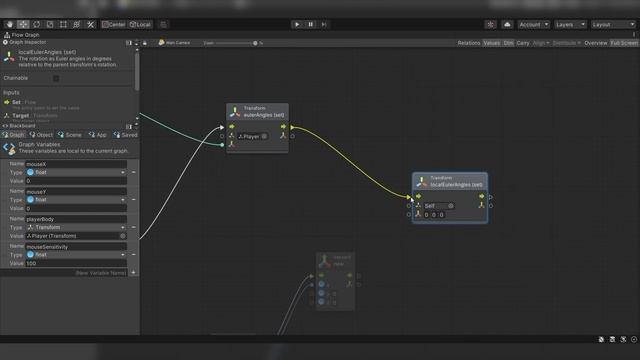Image resolution: width=640 pixels, height=360 pixels.
Task: Open type dropdown for mouseX variable
Action: click(76, 172)
